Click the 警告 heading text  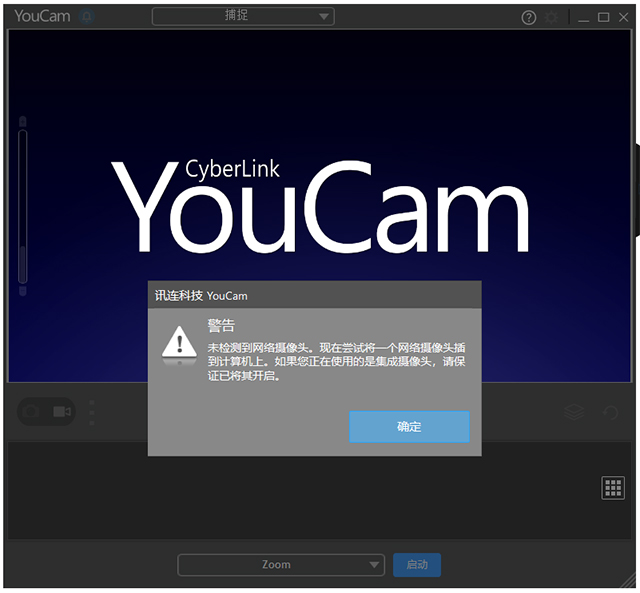pyautogui.click(x=221, y=325)
